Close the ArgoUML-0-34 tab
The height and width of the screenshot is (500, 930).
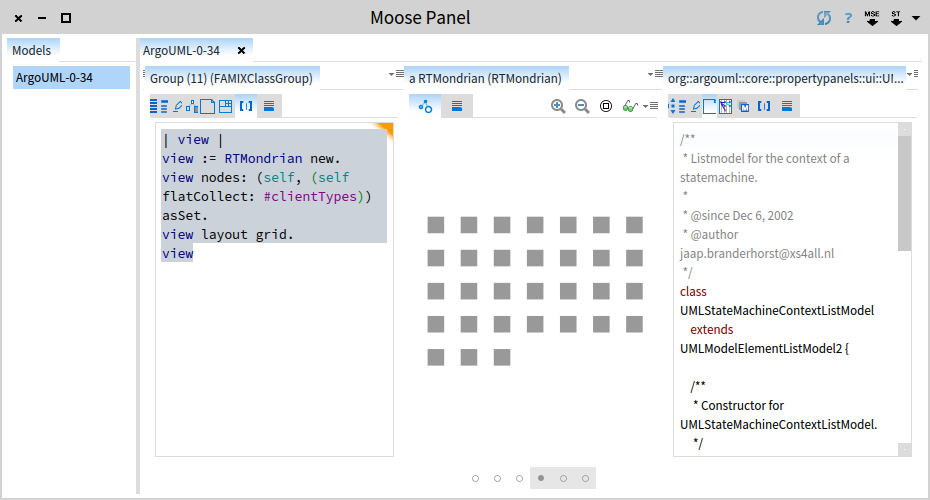click(241, 50)
